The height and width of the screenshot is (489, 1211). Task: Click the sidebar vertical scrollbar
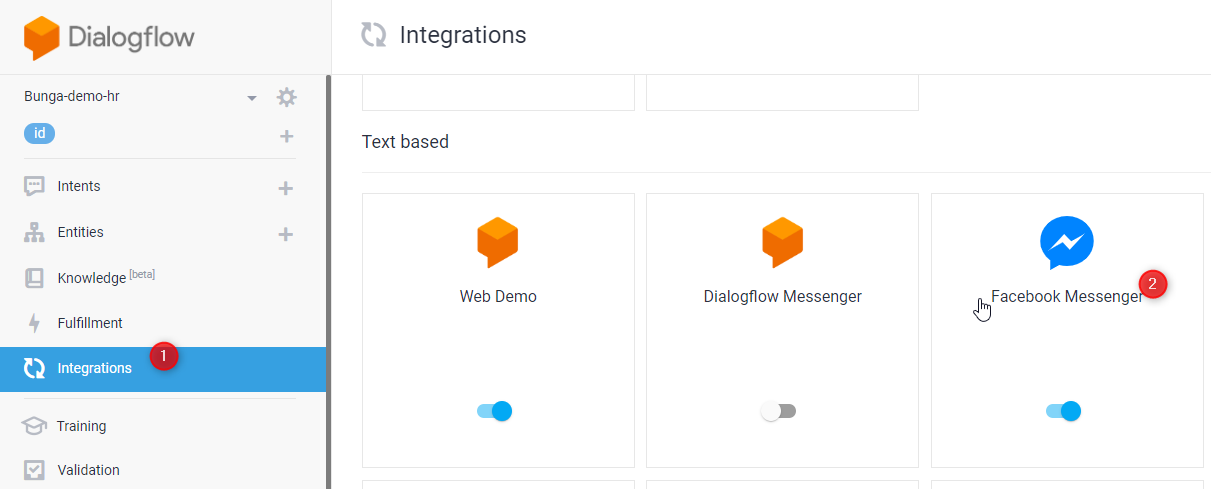(x=328, y=282)
